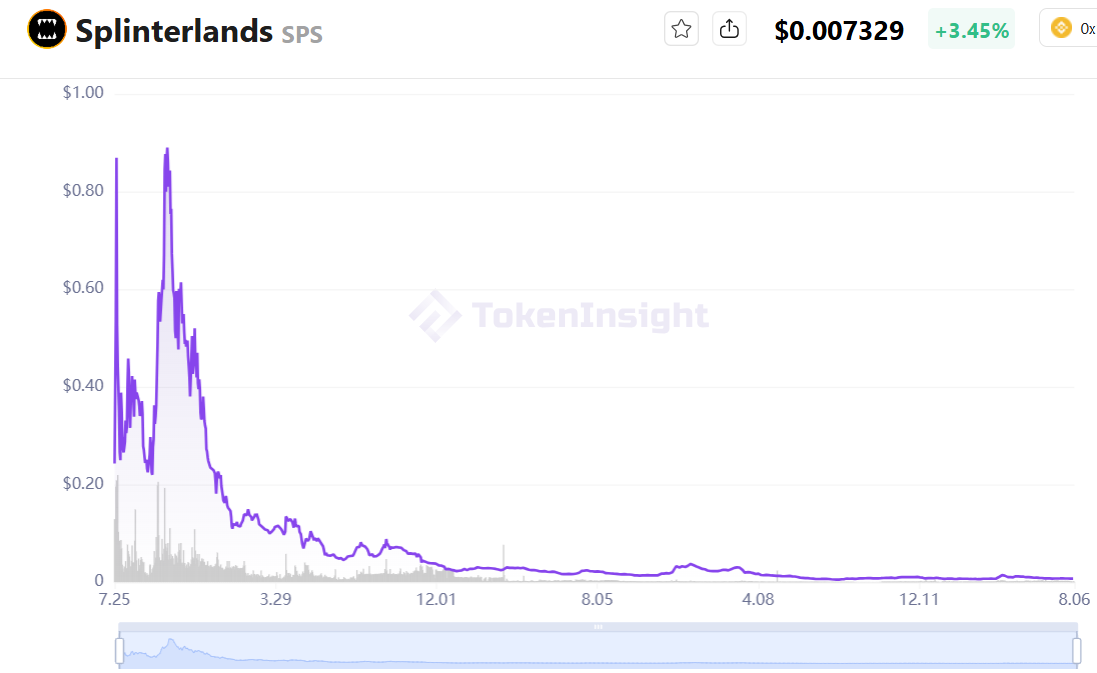Click the highest price peak on the chart
This screenshot has width=1097, height=673.
tap(167, 149)
